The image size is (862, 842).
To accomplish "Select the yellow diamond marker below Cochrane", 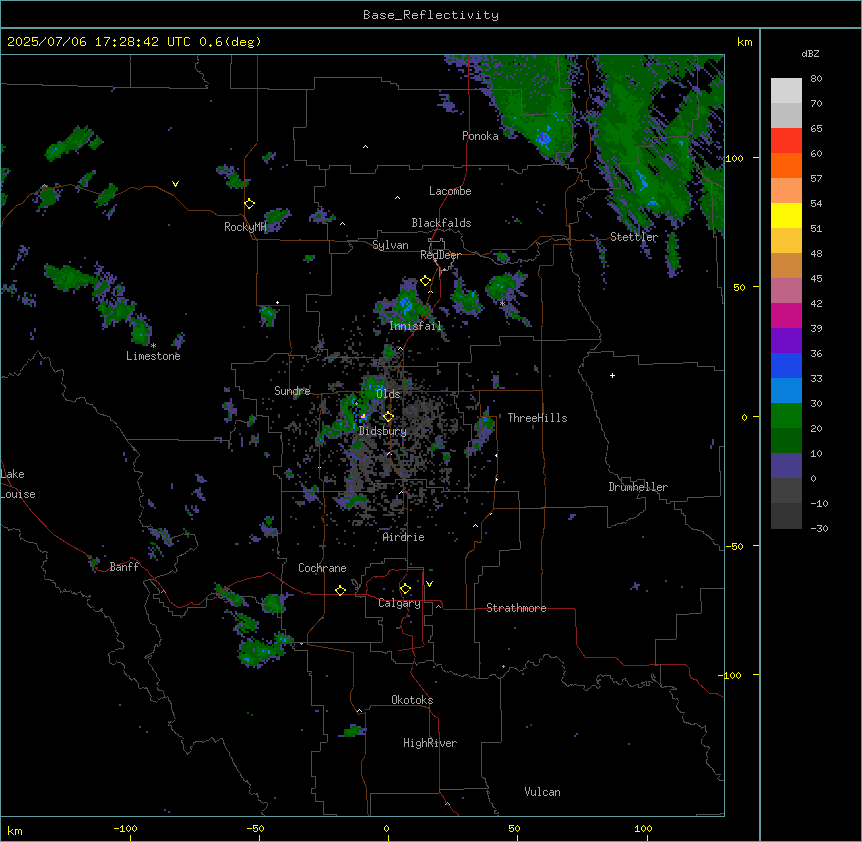I will click(x=340, y=590).
